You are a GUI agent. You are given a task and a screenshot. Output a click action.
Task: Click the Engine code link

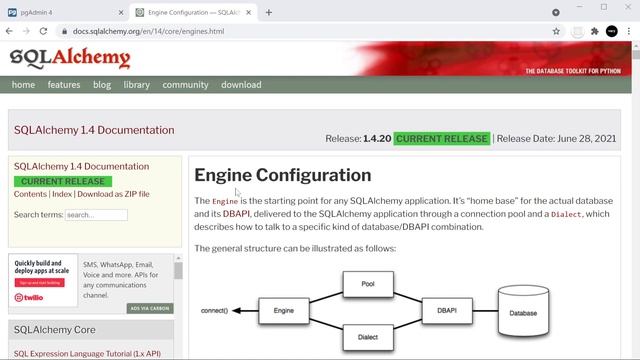(x=225, y=201)
